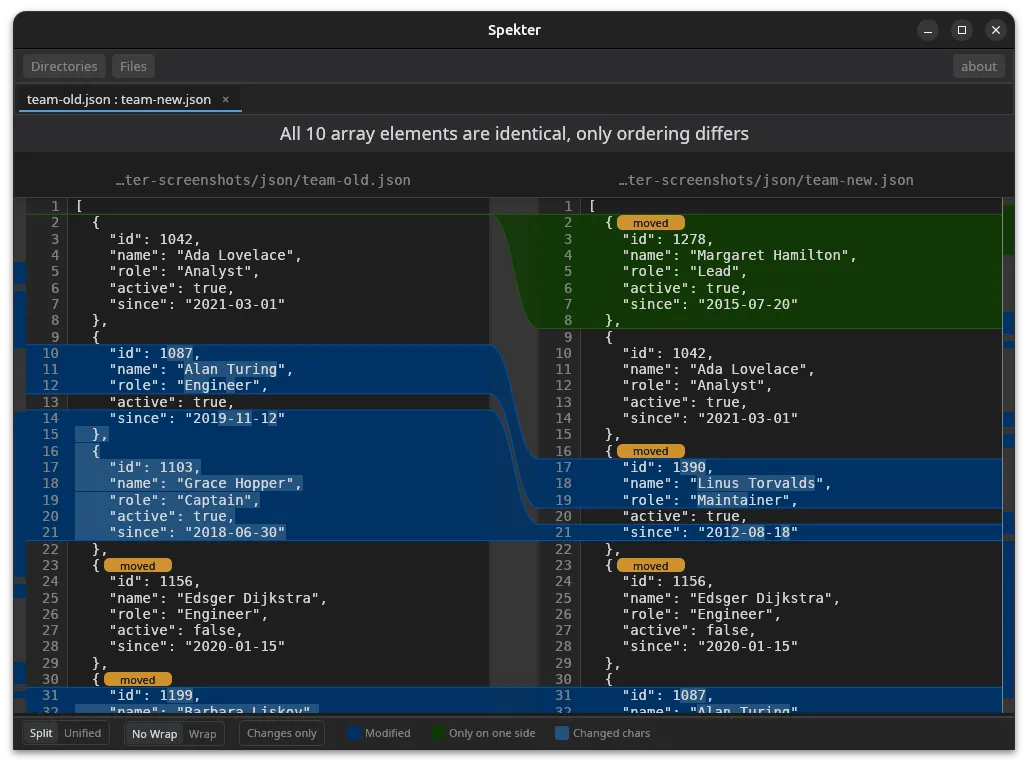Switch to Split view mode
The width and height of the screenshot is (1028, 766).
[41, 733]
